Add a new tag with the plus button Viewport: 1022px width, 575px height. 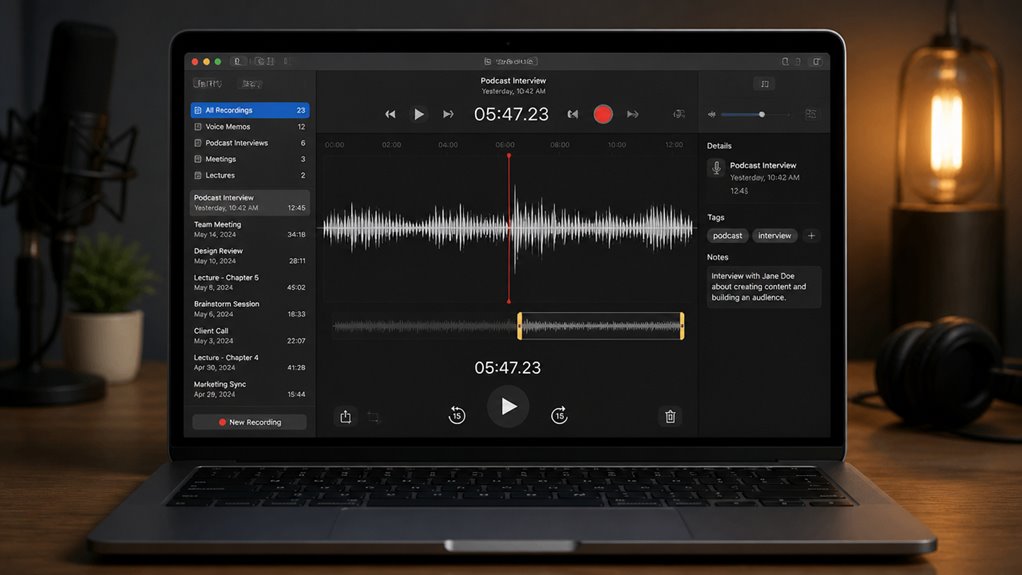tap(811, 235)
